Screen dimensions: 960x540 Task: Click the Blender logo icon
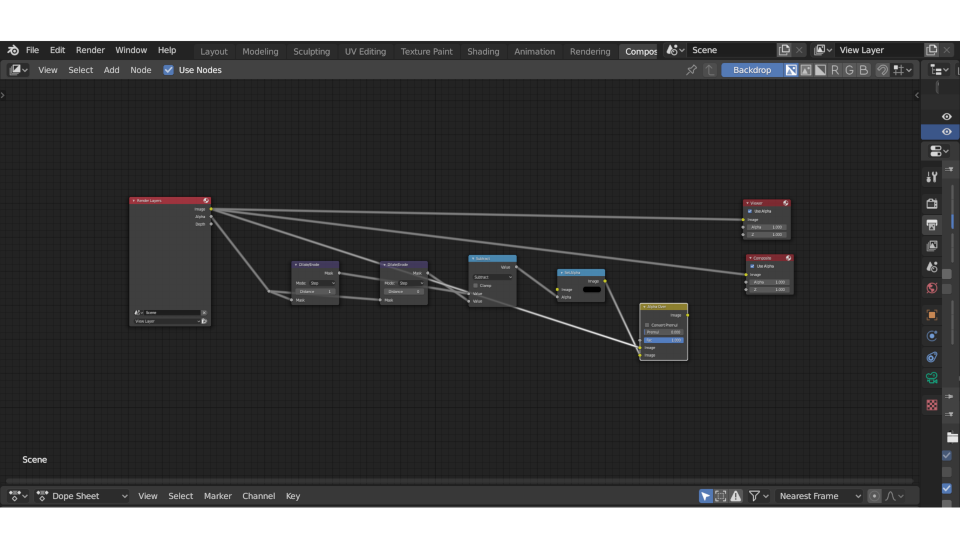click(13, 50)
